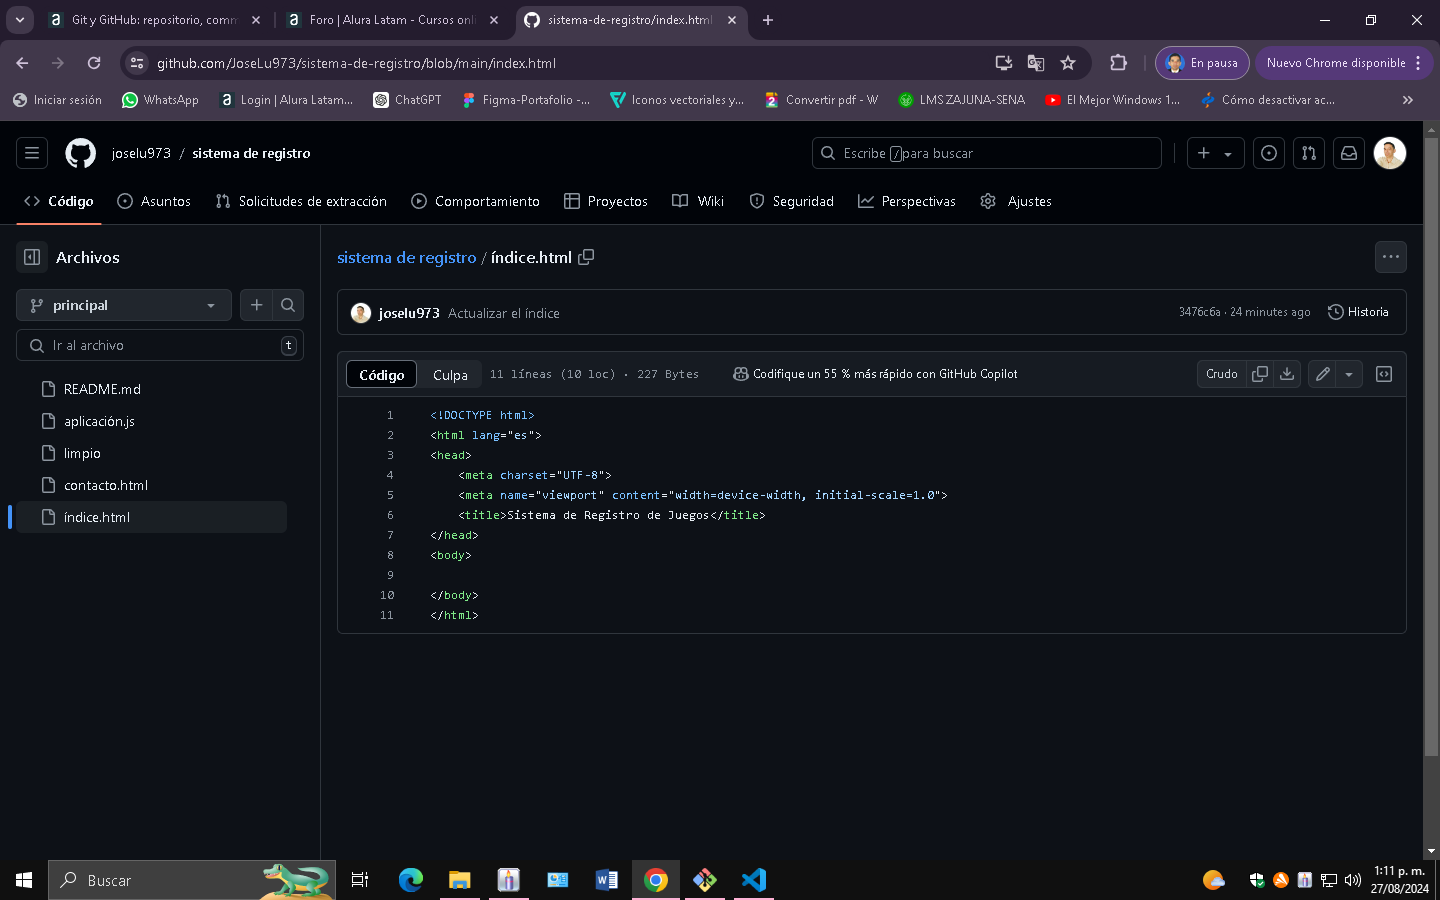
Task: Open the Proyectos tab
Action: [x=606, y=201]
